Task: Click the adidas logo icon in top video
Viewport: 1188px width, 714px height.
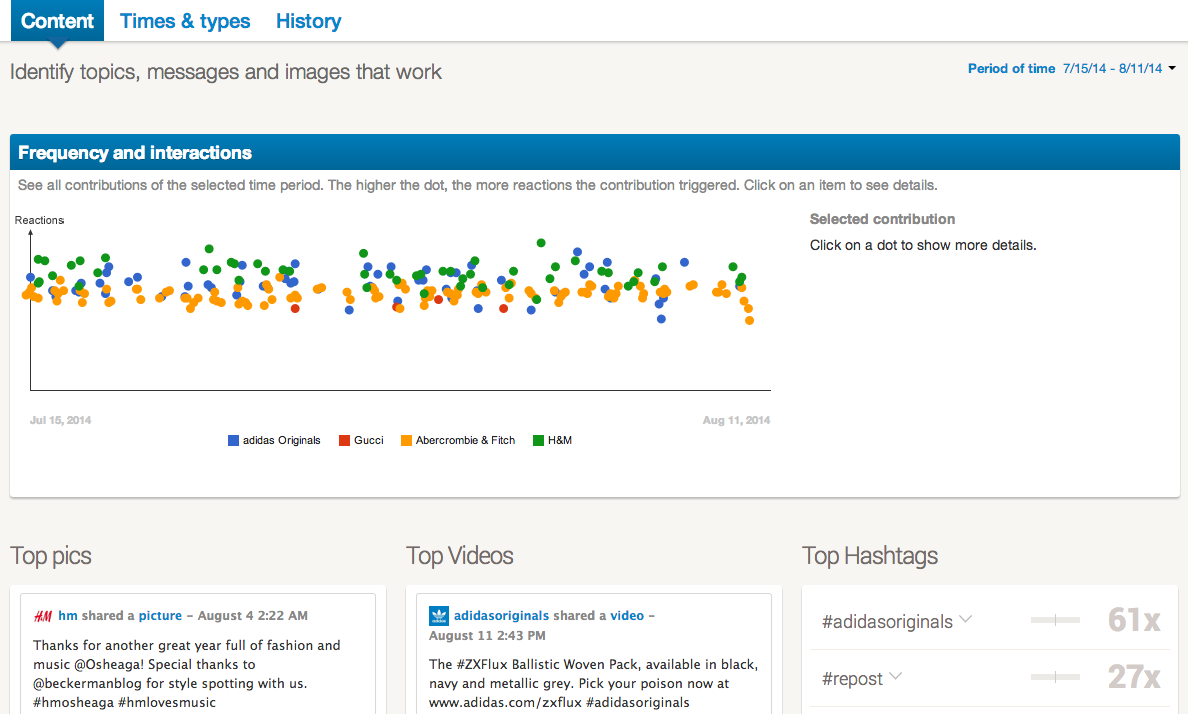Action: (439, 615)
